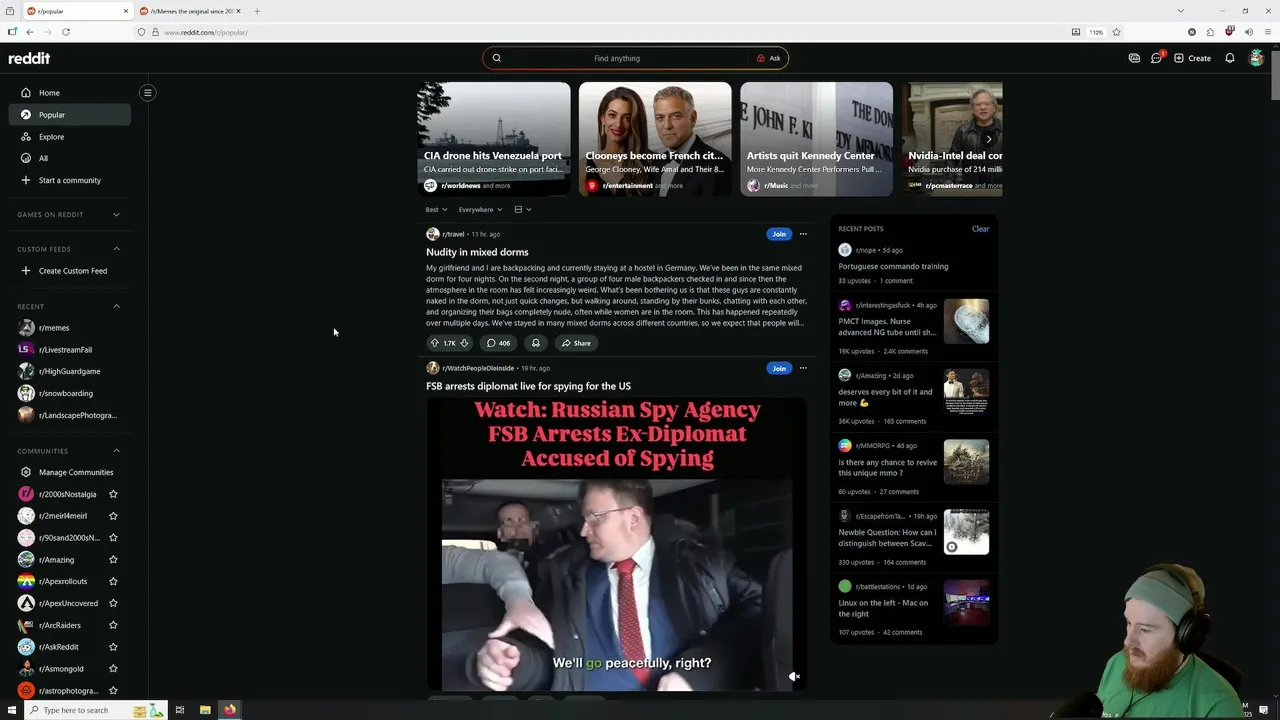Image resolution: width=1280 pixels, height=720 pixels.
Task: Open the browser list-all-tabs chevron
Action: tap(1181, 11)
